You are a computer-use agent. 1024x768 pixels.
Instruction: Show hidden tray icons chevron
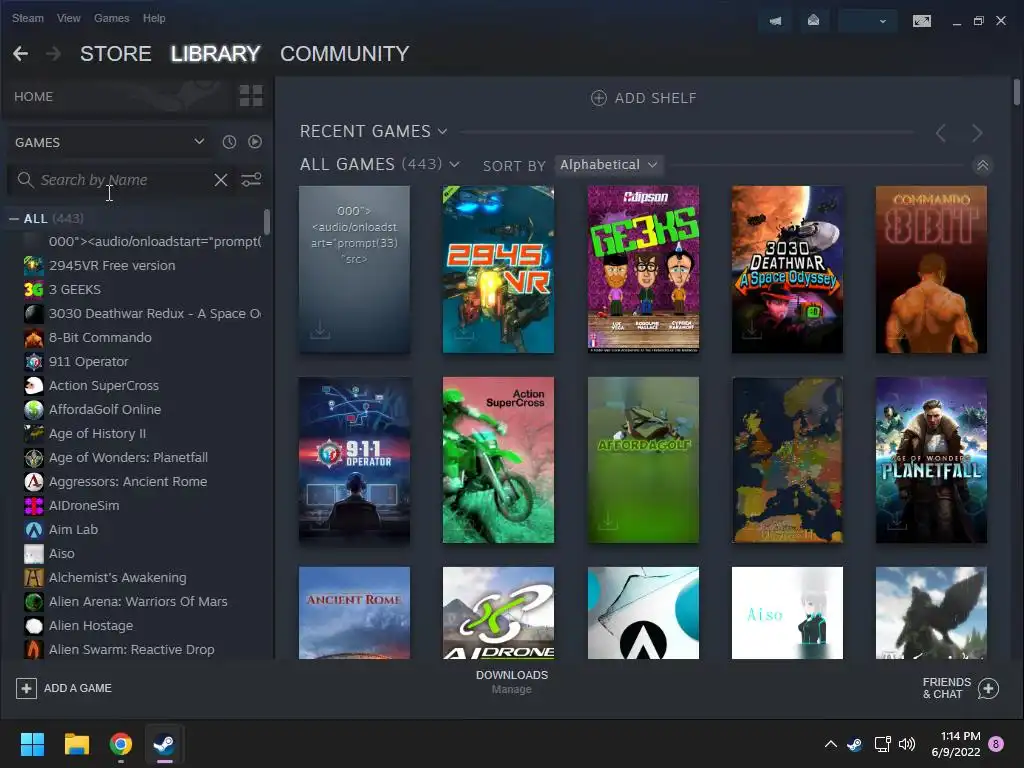[x=831, y=744]
